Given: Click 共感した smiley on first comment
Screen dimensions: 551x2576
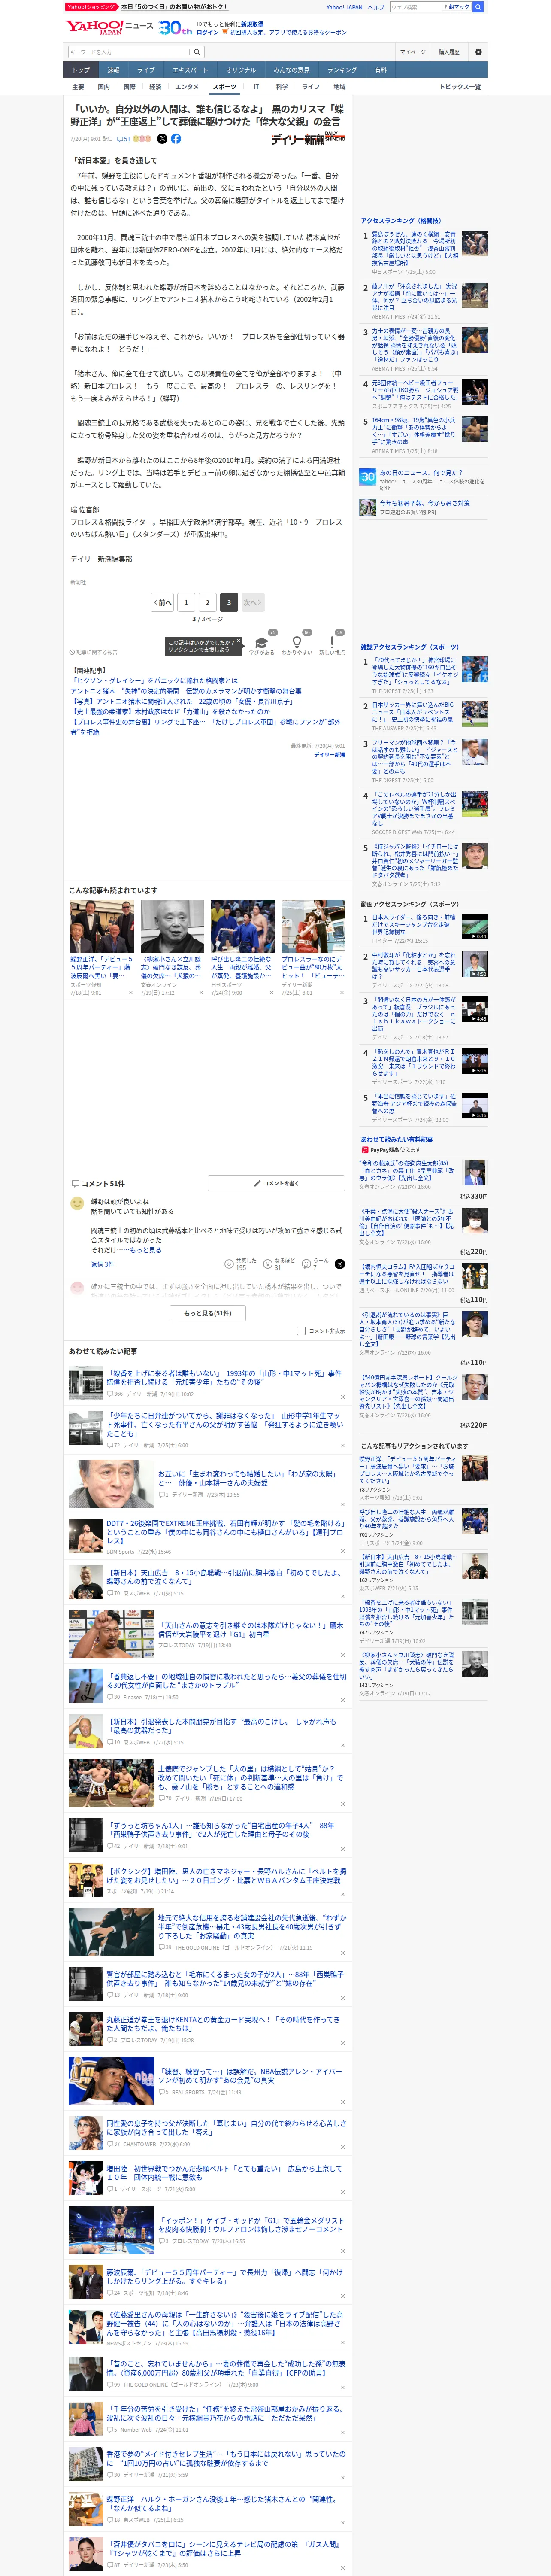Looking at the screenshot, I should (x=229, y=1264).
